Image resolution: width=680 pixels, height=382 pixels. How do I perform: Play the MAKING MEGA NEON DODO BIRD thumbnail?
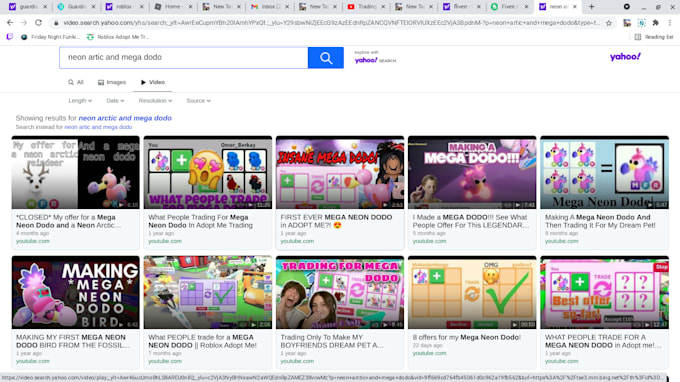pos(75,292)
